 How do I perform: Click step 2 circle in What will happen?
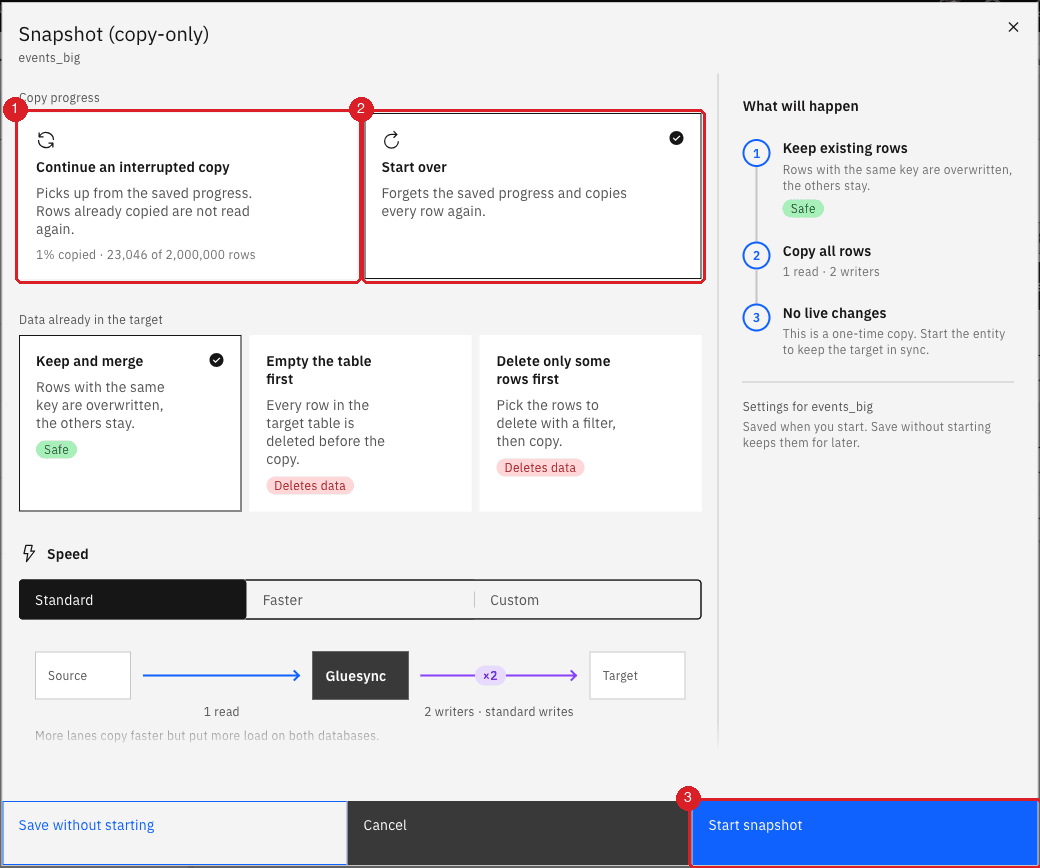click(756, 255)
